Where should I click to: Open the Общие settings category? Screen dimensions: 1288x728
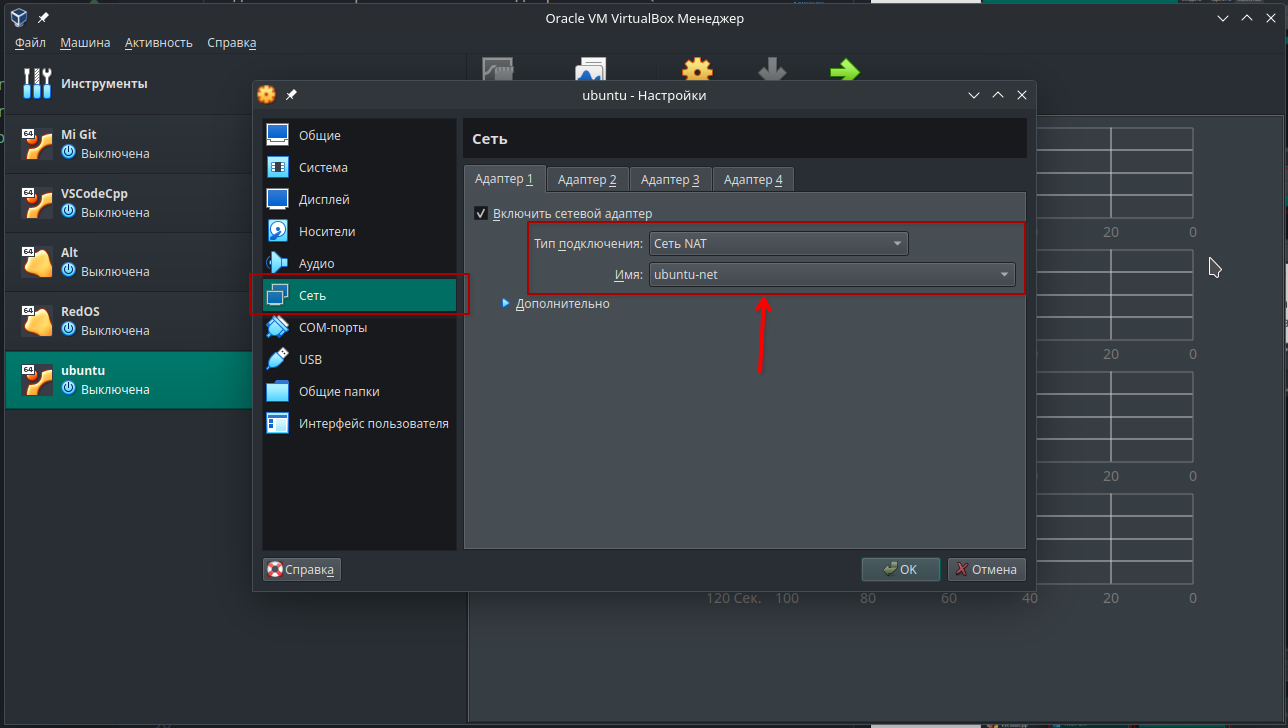click(x=360, y=135)
